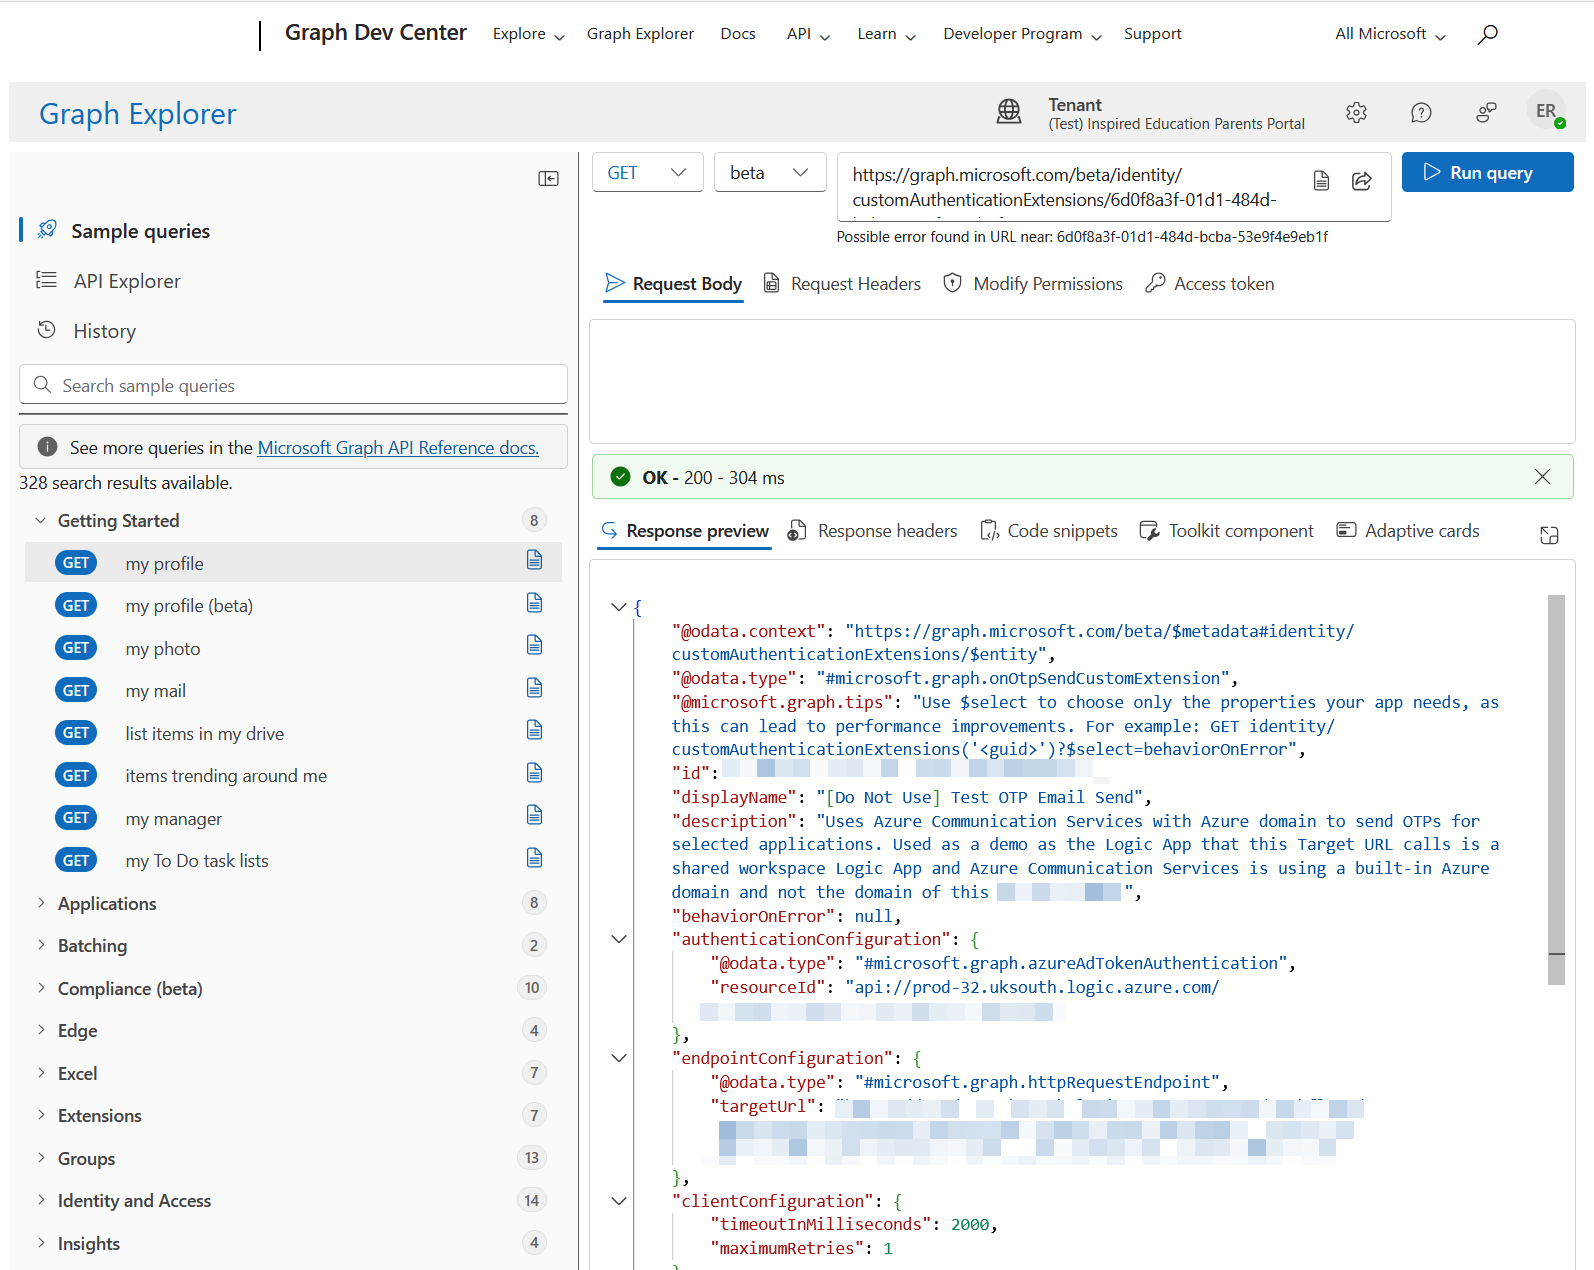Click the History clock icon

[x=46, y=329]
